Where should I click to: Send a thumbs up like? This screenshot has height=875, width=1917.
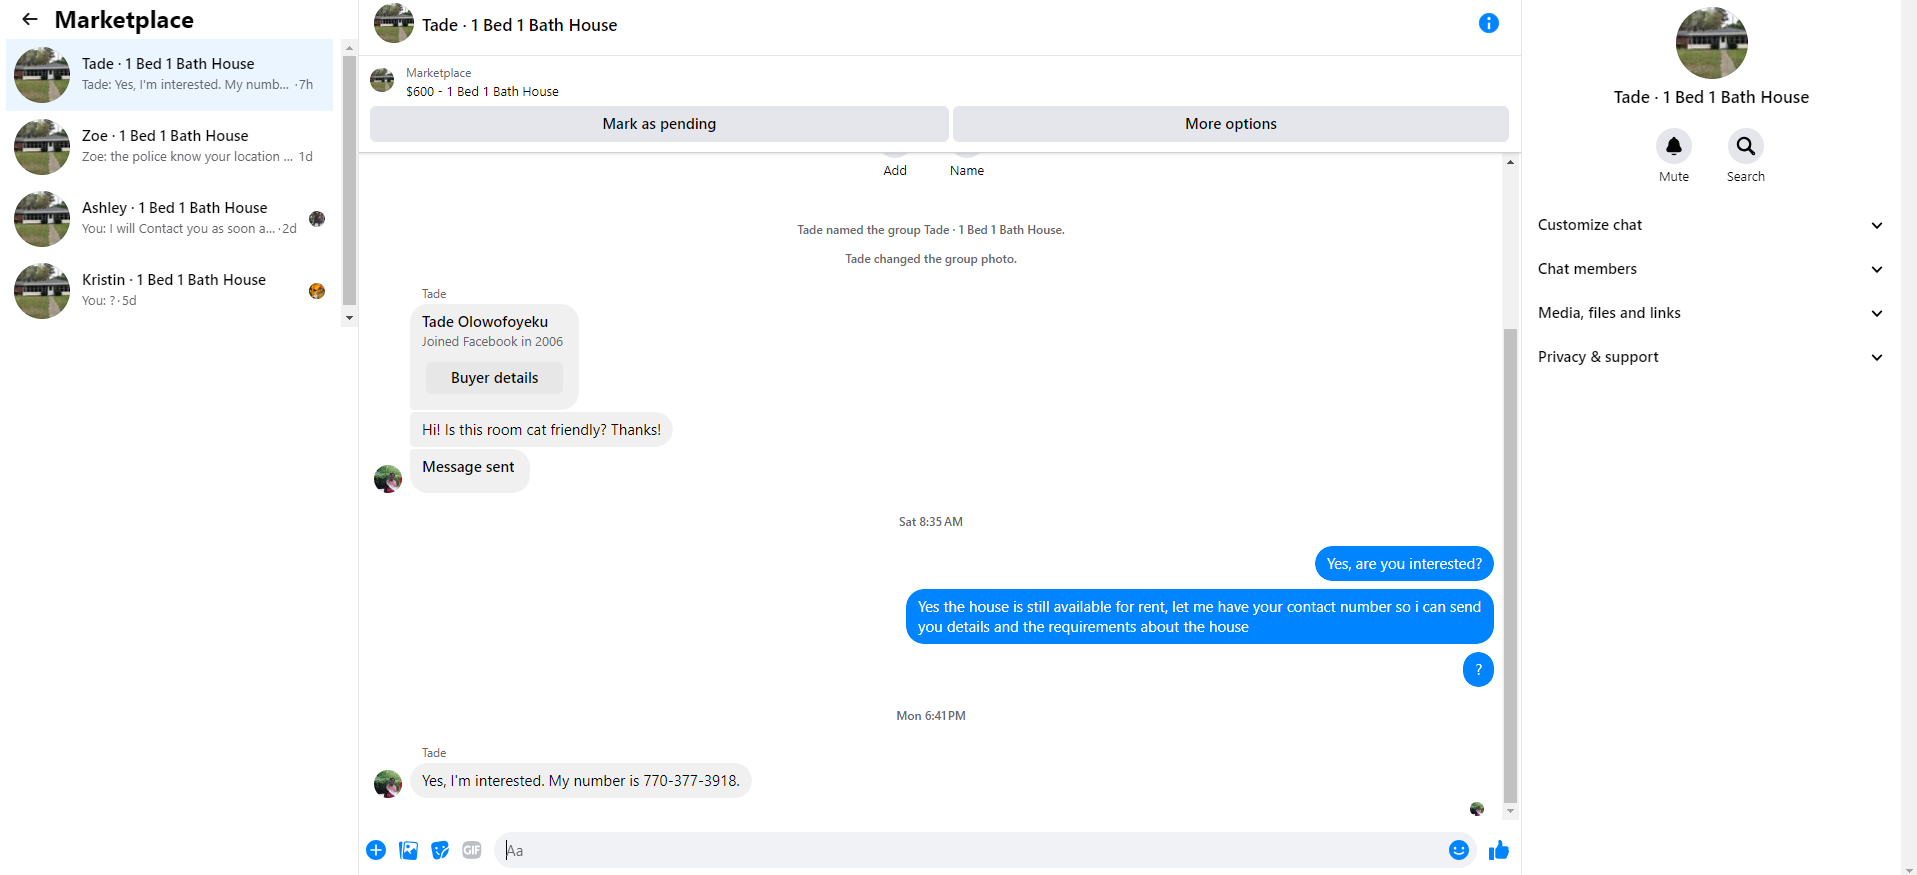(1498, 850)
